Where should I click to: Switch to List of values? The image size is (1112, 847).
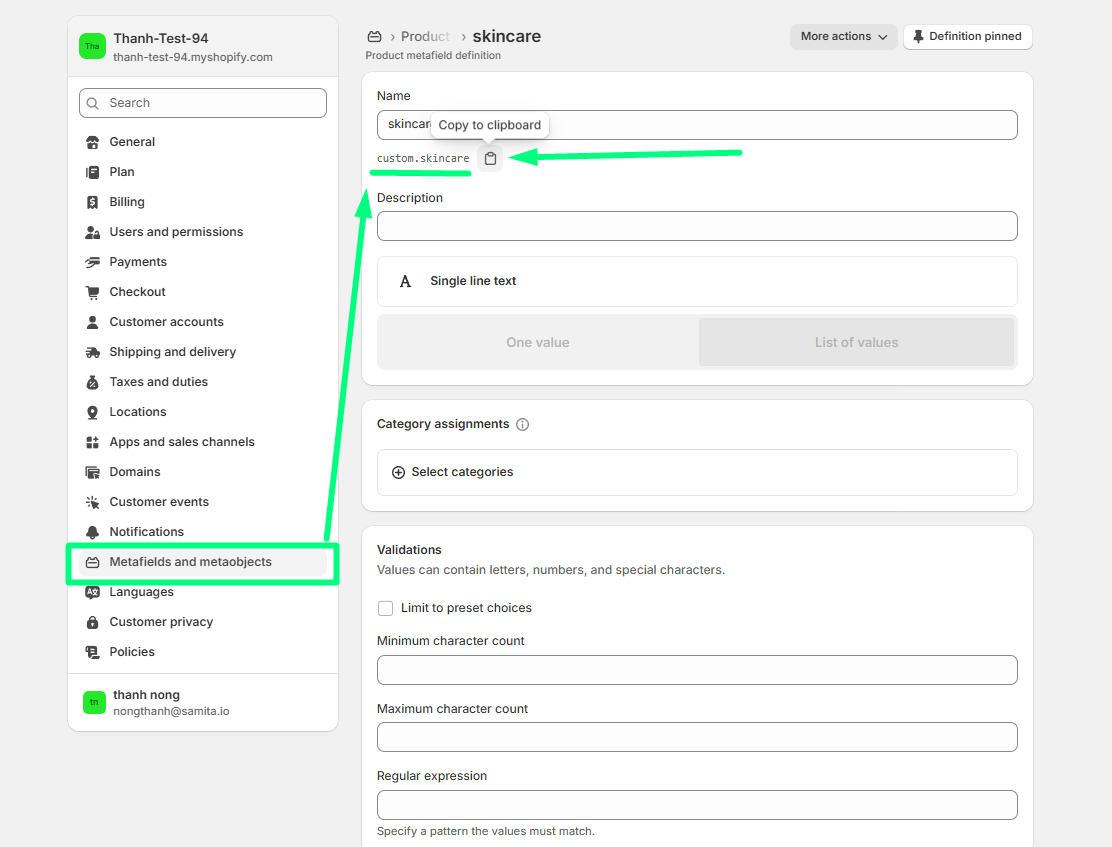pos(856,342)
